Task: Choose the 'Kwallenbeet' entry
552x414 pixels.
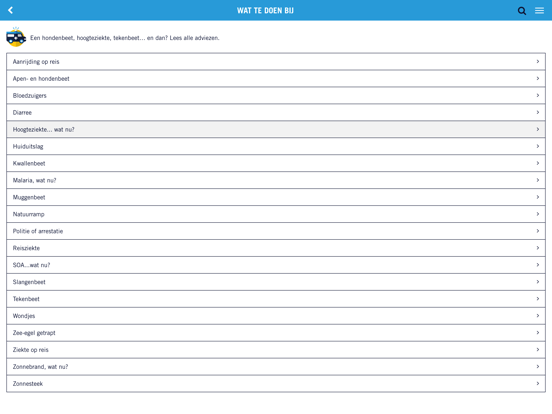Action: pyautogui.click(x=276, y=163)
